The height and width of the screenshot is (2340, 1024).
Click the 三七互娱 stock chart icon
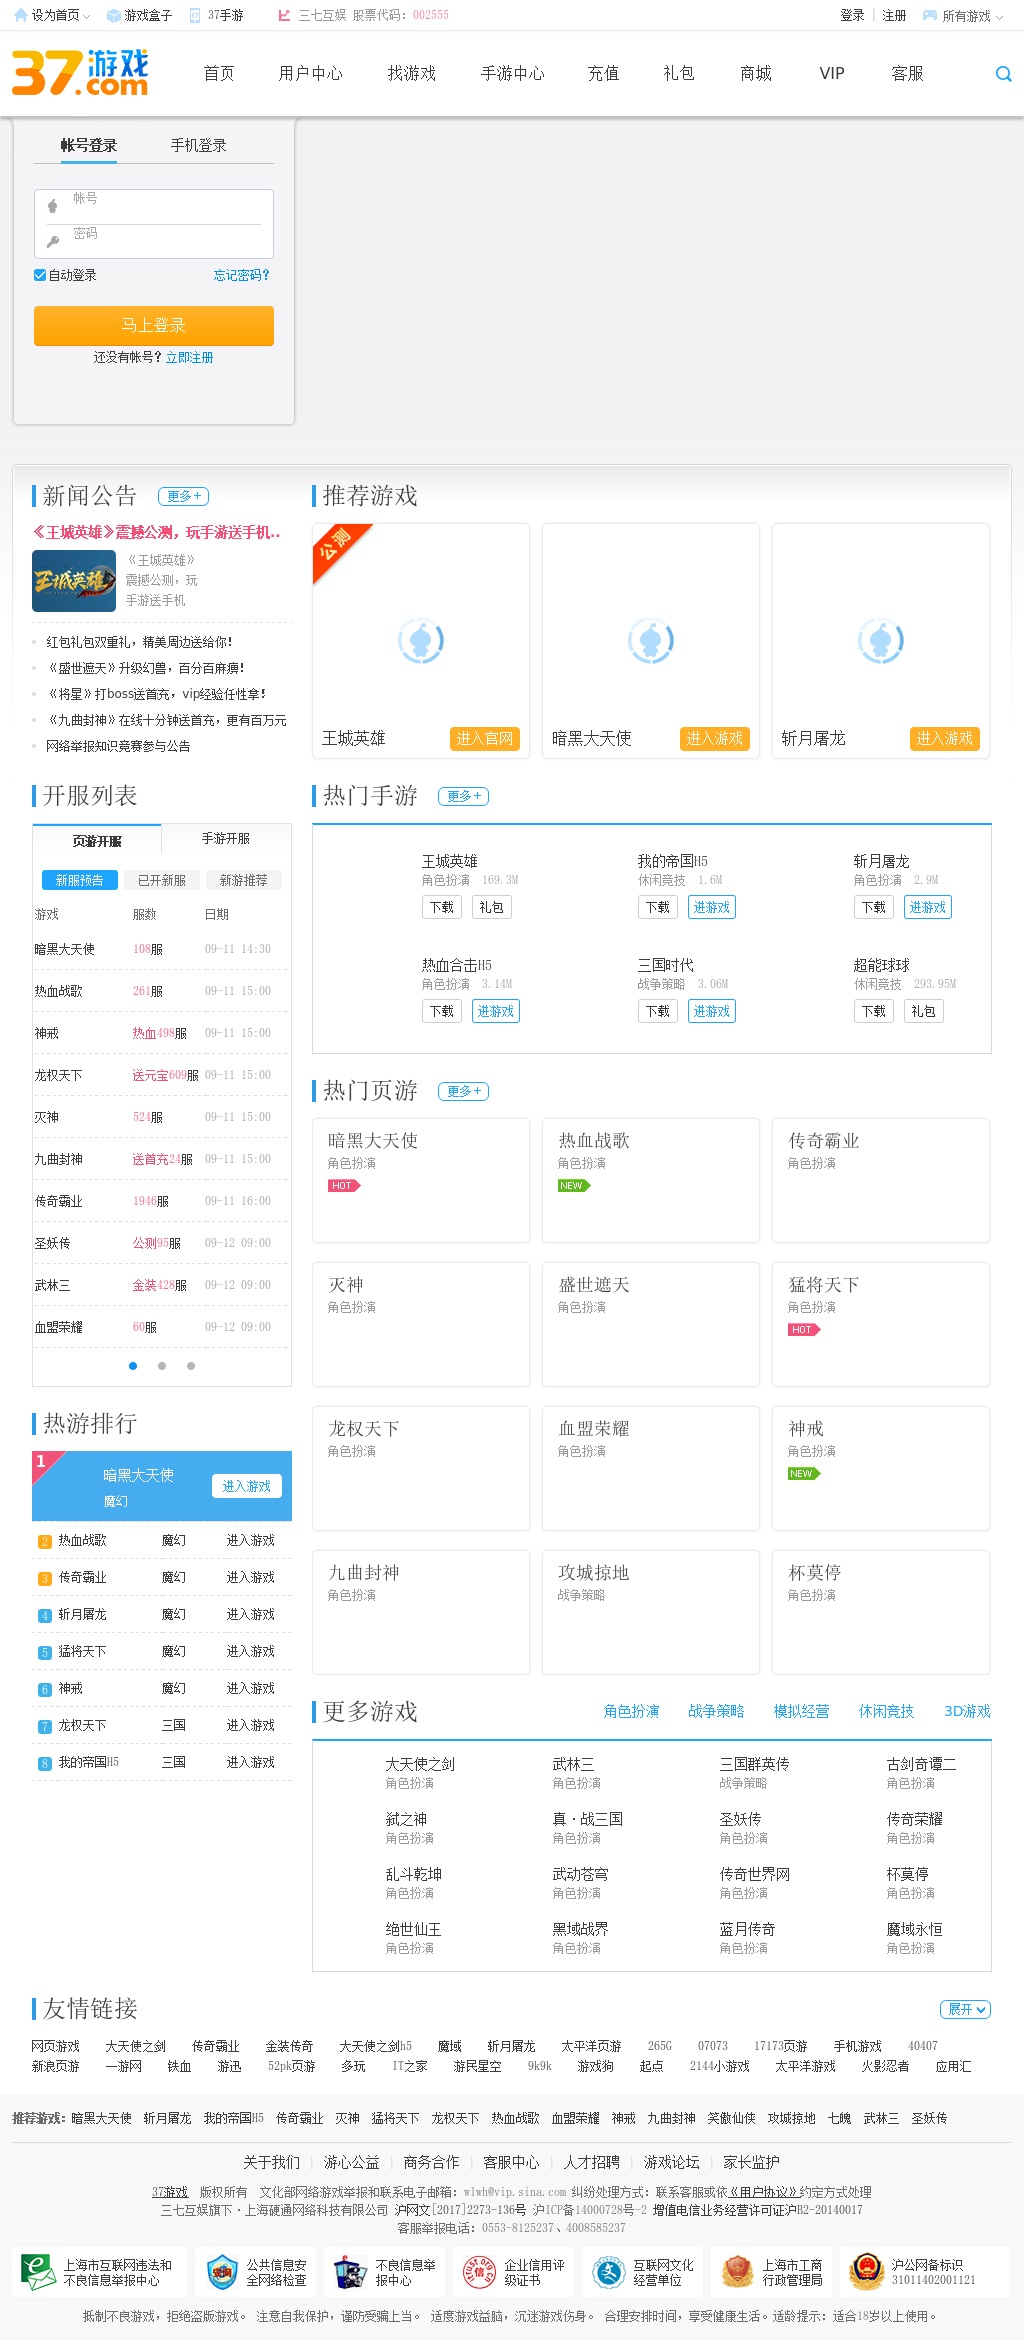coord(284,15)
